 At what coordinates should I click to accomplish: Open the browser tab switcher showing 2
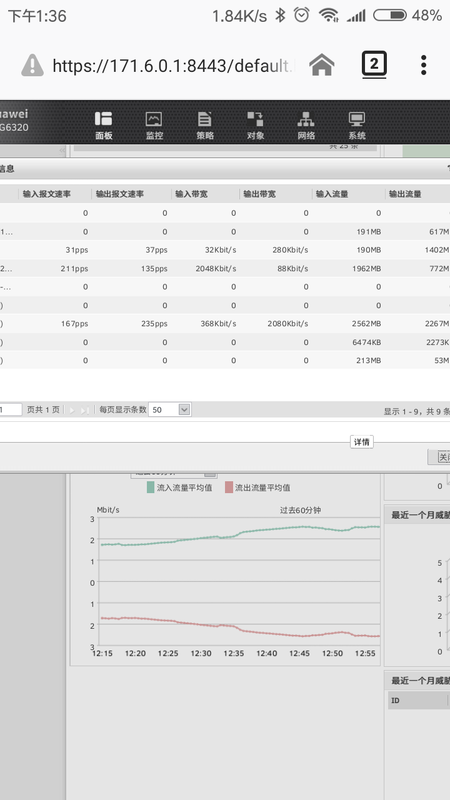pyautogui.click(x=374, y=65)
